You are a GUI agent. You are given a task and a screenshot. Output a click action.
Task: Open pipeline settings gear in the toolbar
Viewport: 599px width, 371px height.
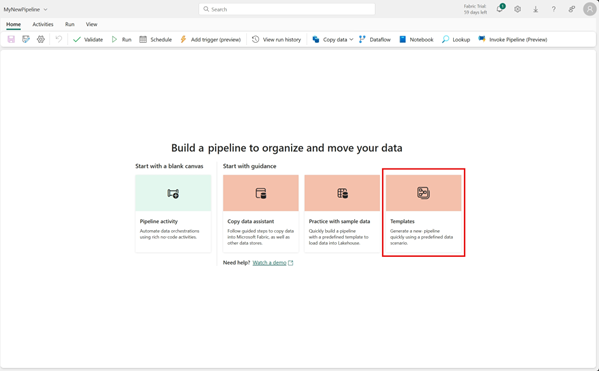(40, 39)
